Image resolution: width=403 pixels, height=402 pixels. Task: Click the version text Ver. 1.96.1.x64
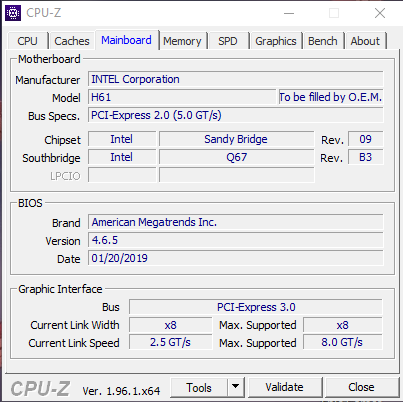[x=121, y=391]
